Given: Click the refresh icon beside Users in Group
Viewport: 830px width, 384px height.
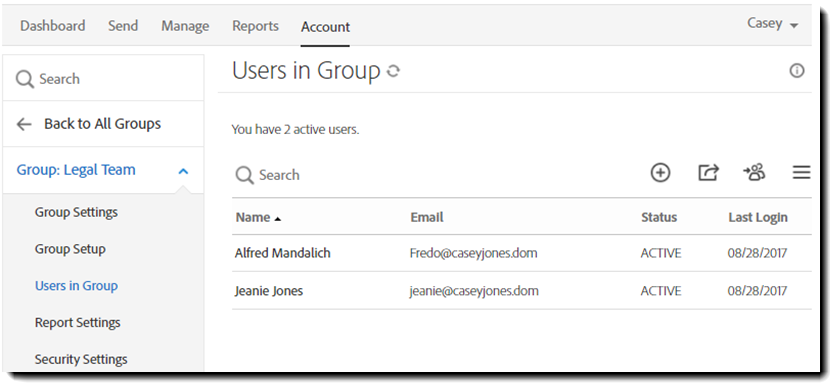Looking at the screenshot, I should tap(393, 71).
